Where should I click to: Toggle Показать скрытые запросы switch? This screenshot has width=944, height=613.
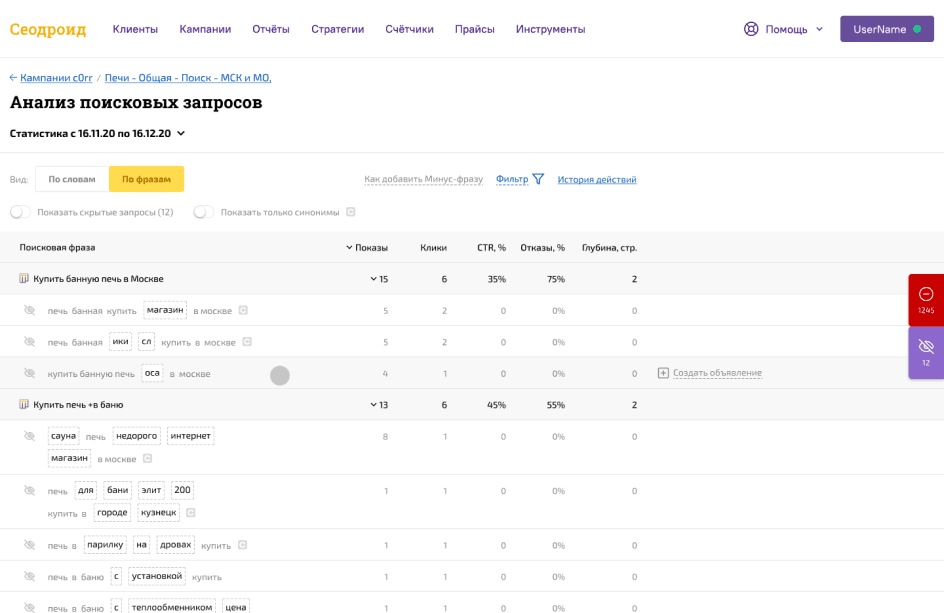[x=20, y=212]
